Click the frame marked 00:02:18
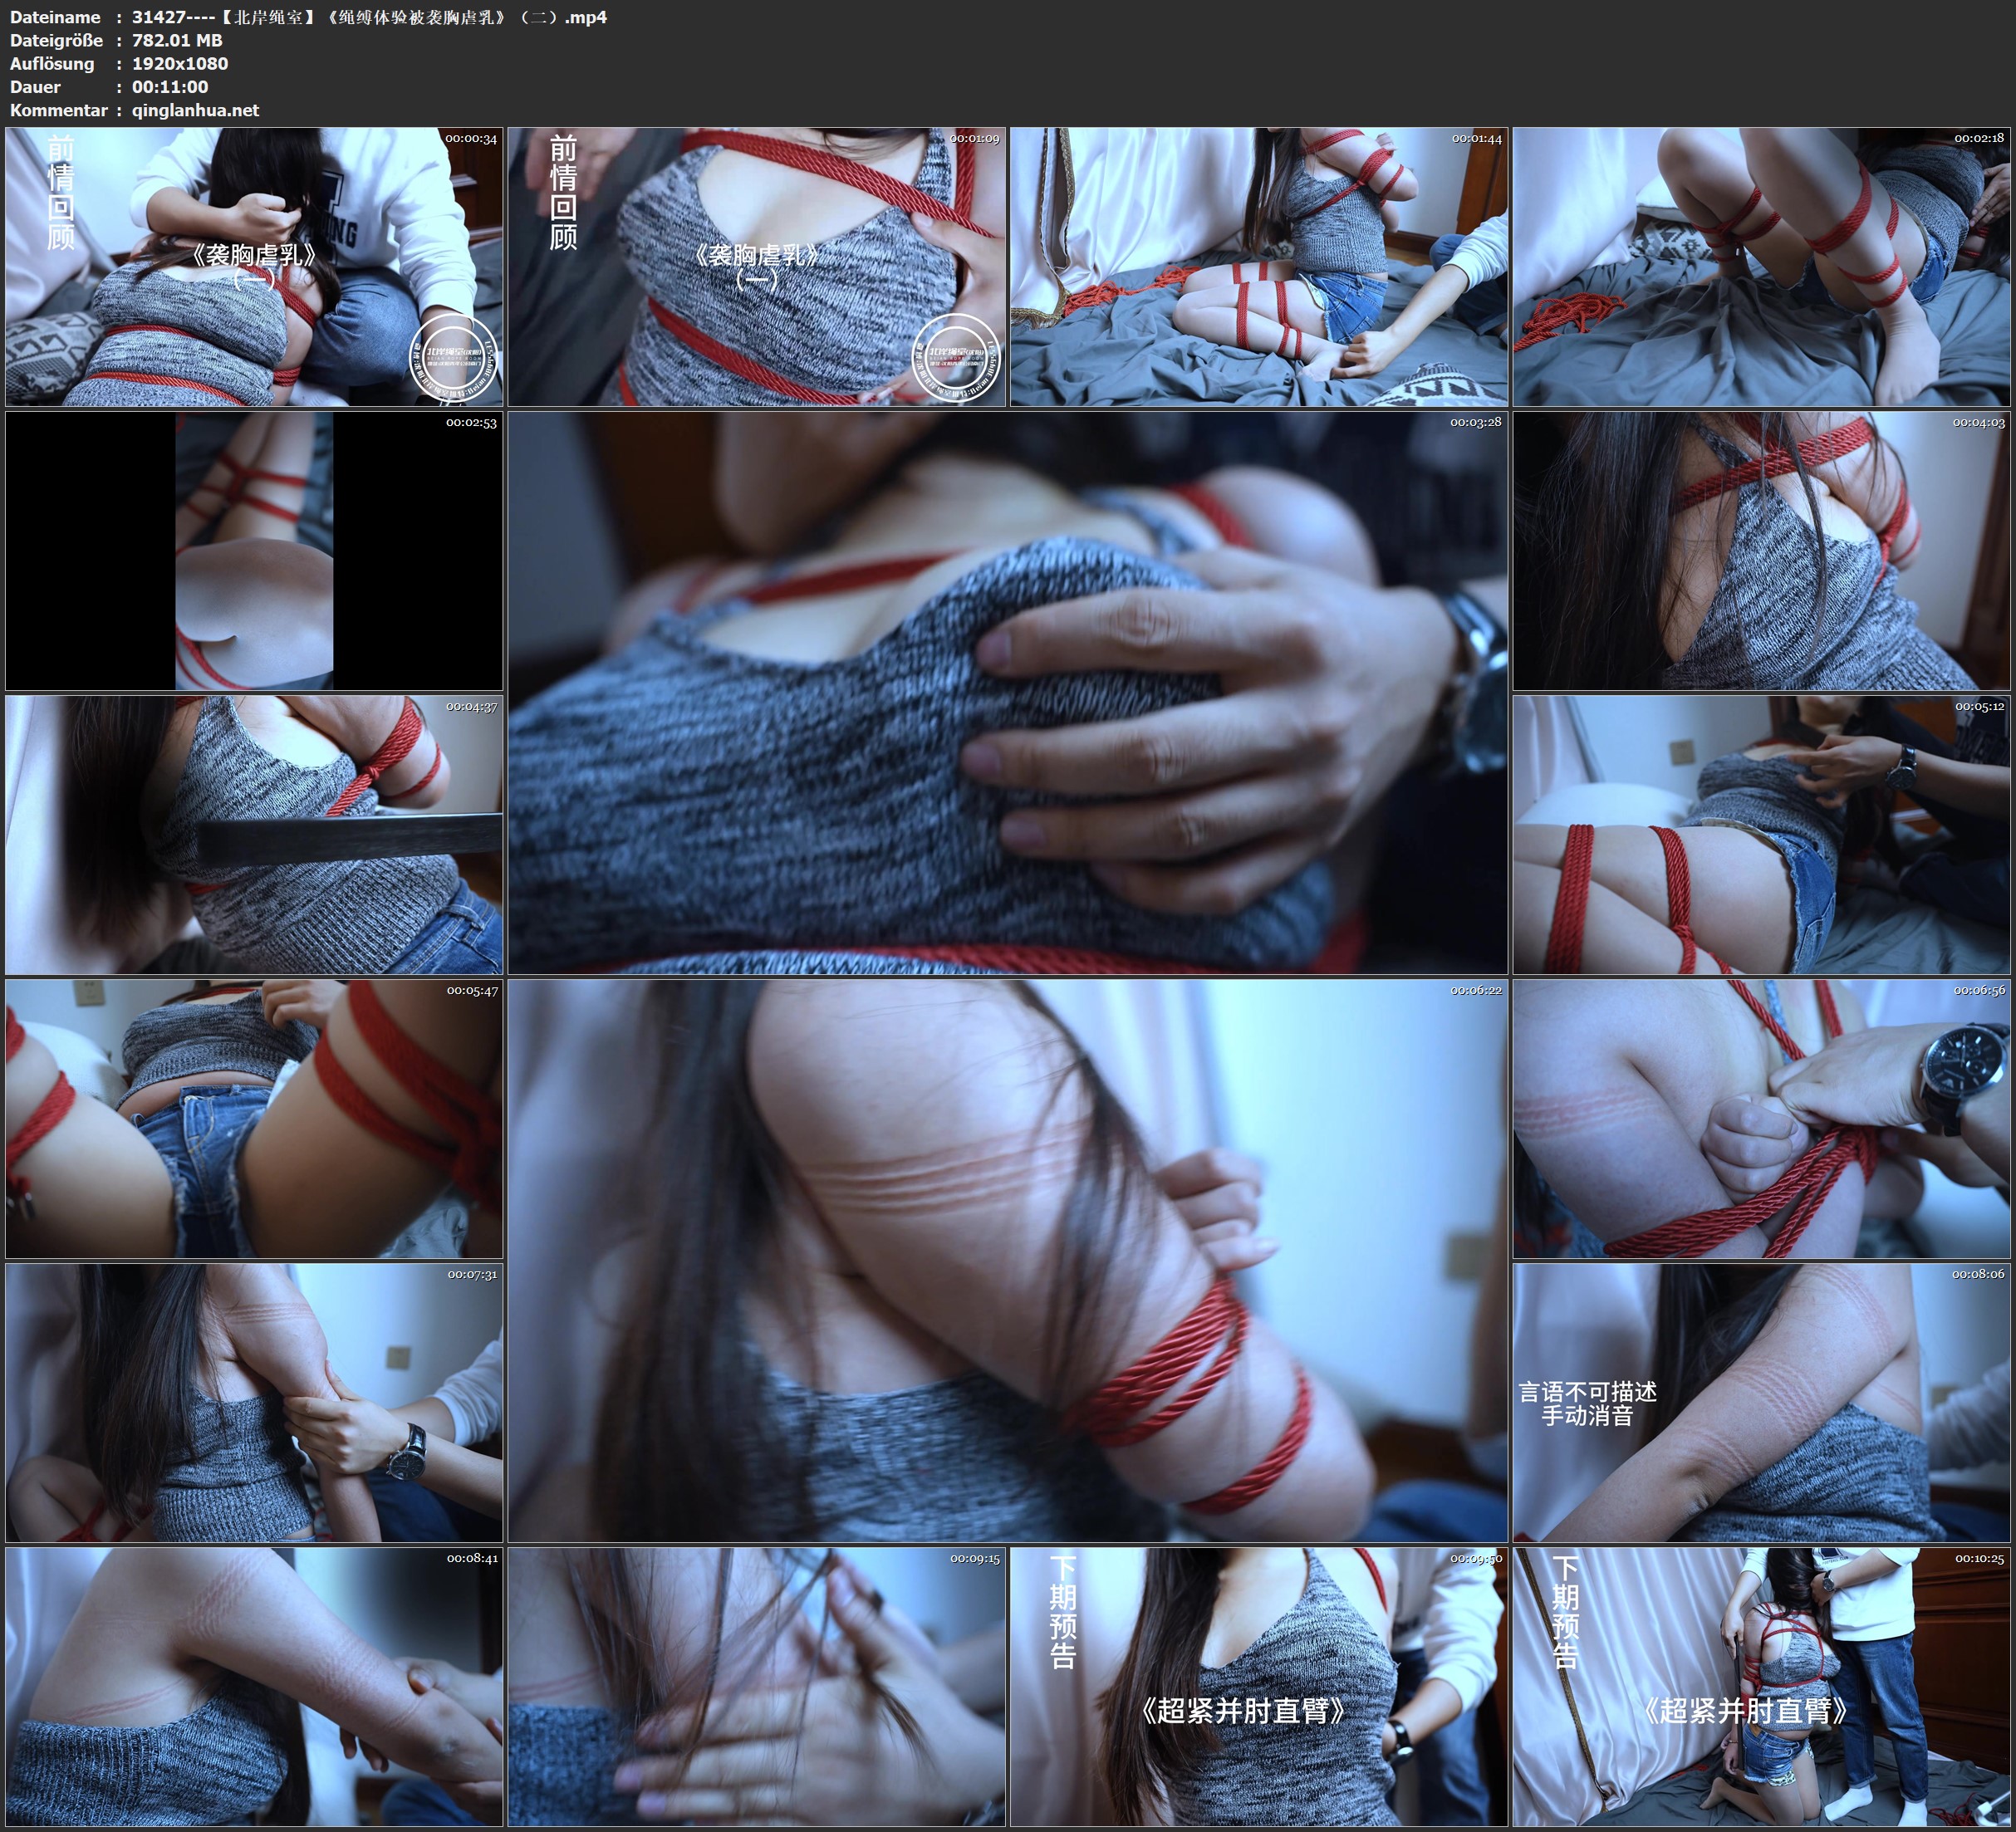Screen dimensions: 2016x1832 [1761, 266]
